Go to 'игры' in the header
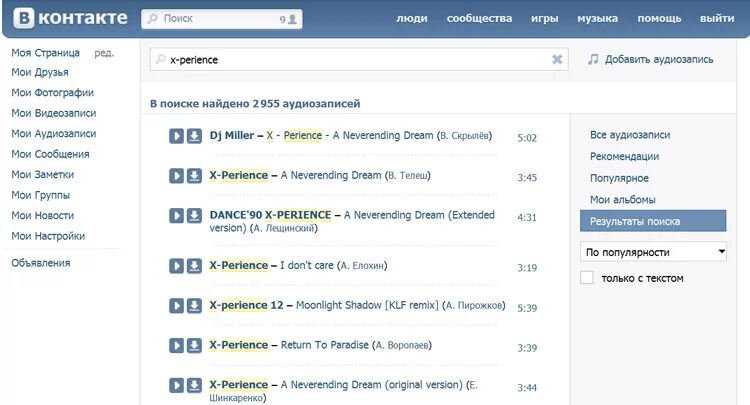This screenshot has height=405, width=750. [x=544, y=19]
